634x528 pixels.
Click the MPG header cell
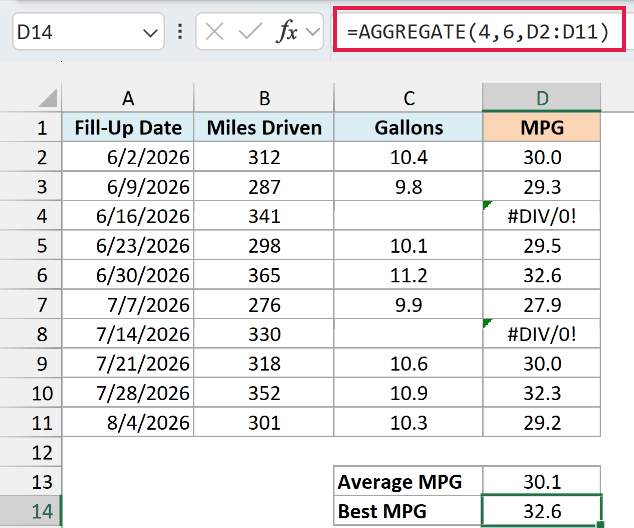541,127
